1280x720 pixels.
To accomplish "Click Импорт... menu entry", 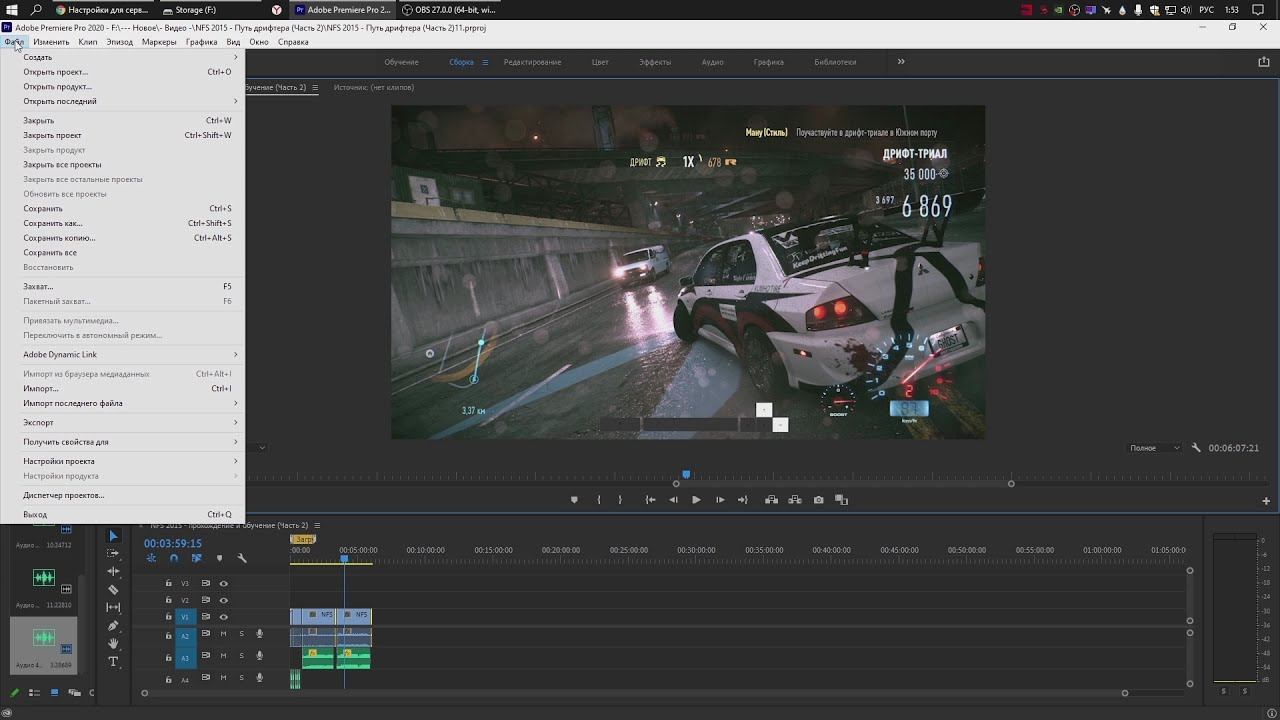I will 41,388.
